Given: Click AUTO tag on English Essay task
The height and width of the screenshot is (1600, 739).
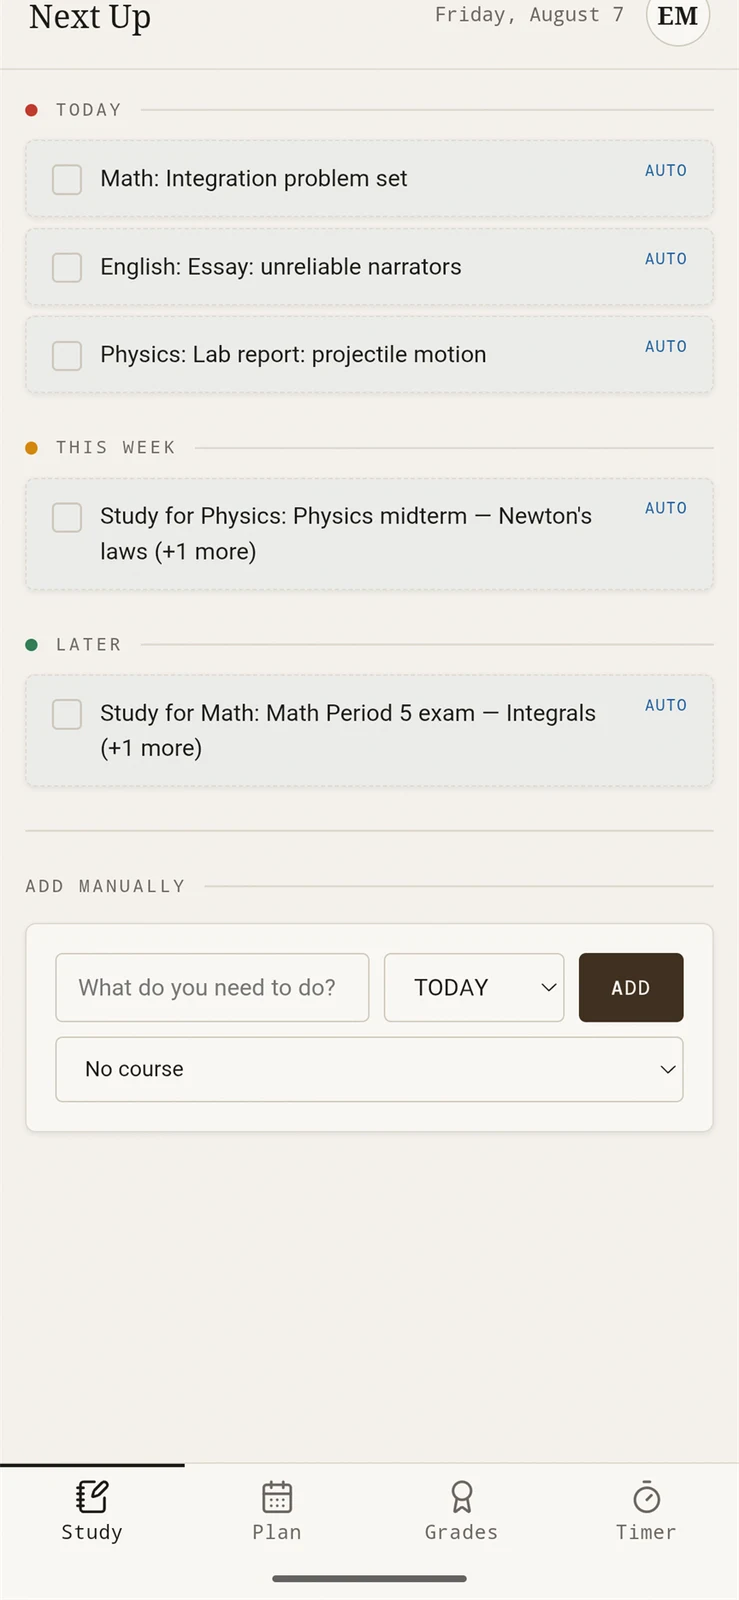Looking at the screenshot, I should 666,259.
